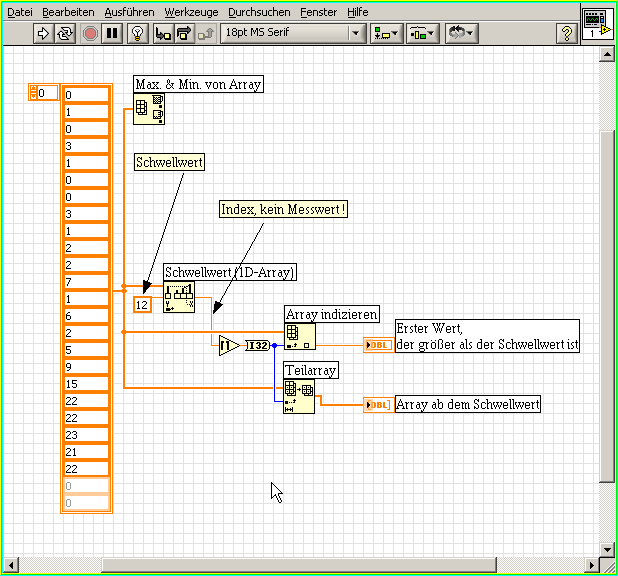Image resolution: width=618 pixels, height=576 pixels.
Task: Open the 18pt MS Serif font dropdown
Action: [293, 33]
